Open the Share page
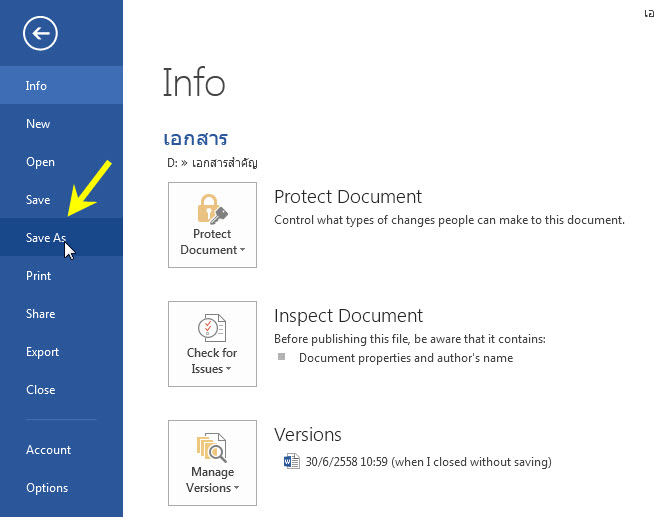 coord(61,314)
